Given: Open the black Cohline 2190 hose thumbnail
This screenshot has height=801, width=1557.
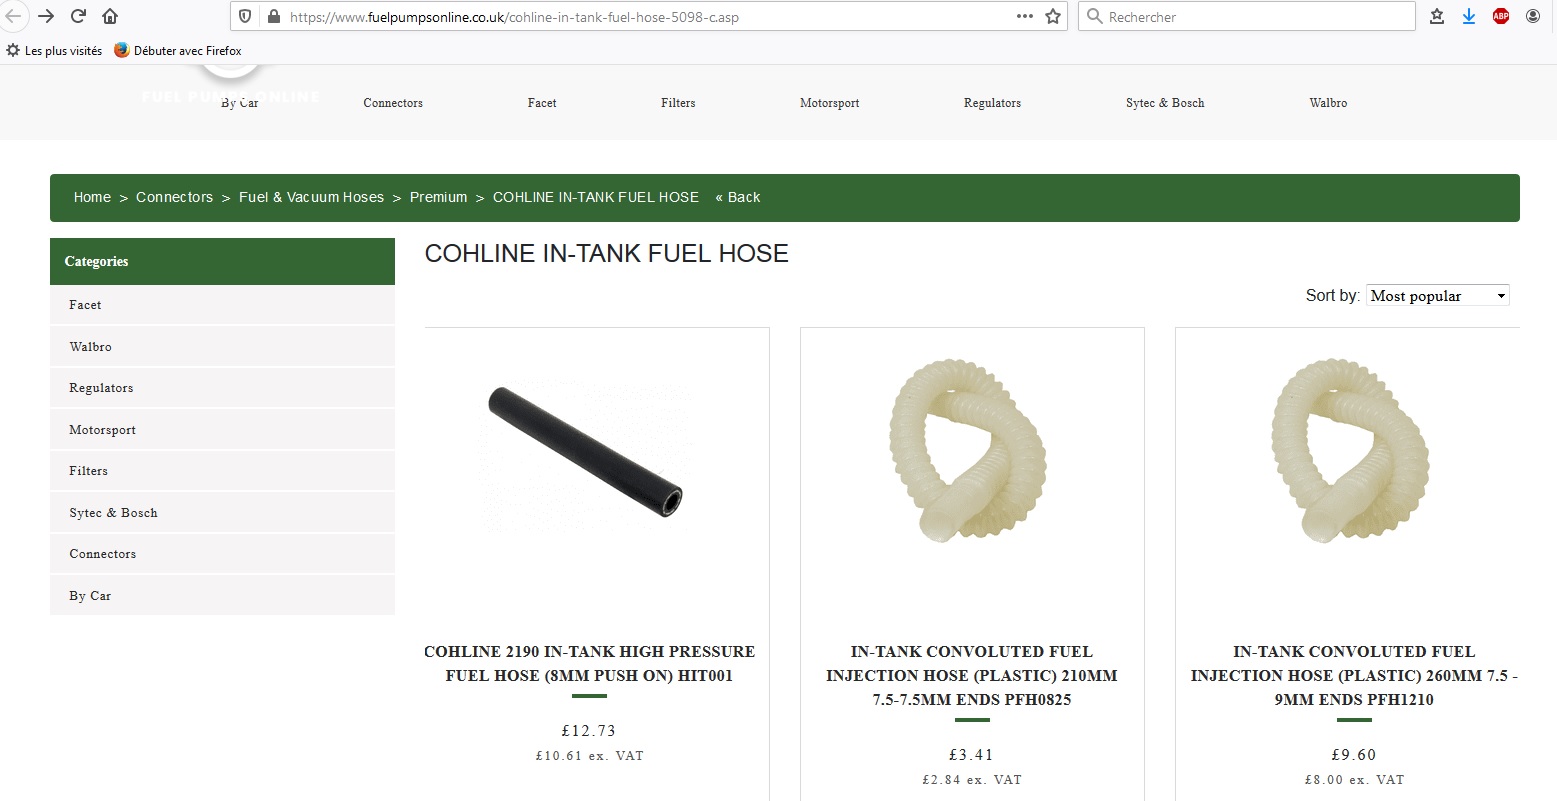Looking at the screenshot, I should click(x=586, y=447).
